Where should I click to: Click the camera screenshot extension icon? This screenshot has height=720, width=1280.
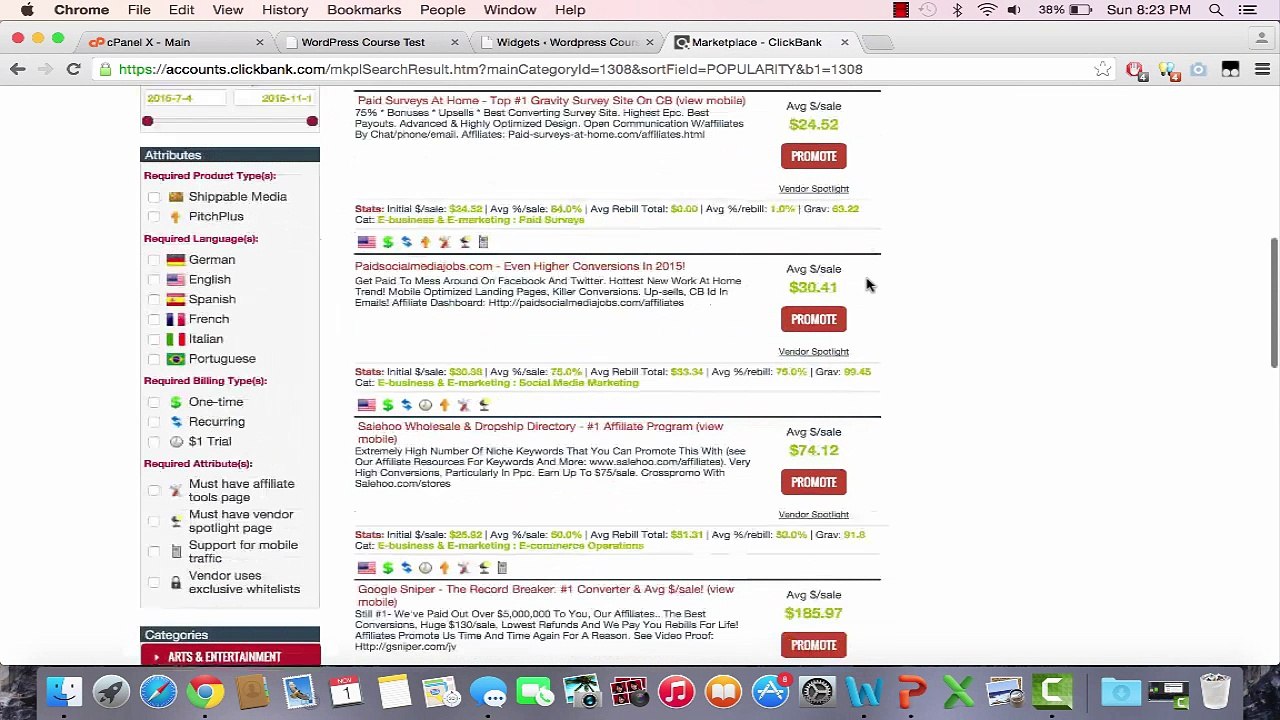1198,69
